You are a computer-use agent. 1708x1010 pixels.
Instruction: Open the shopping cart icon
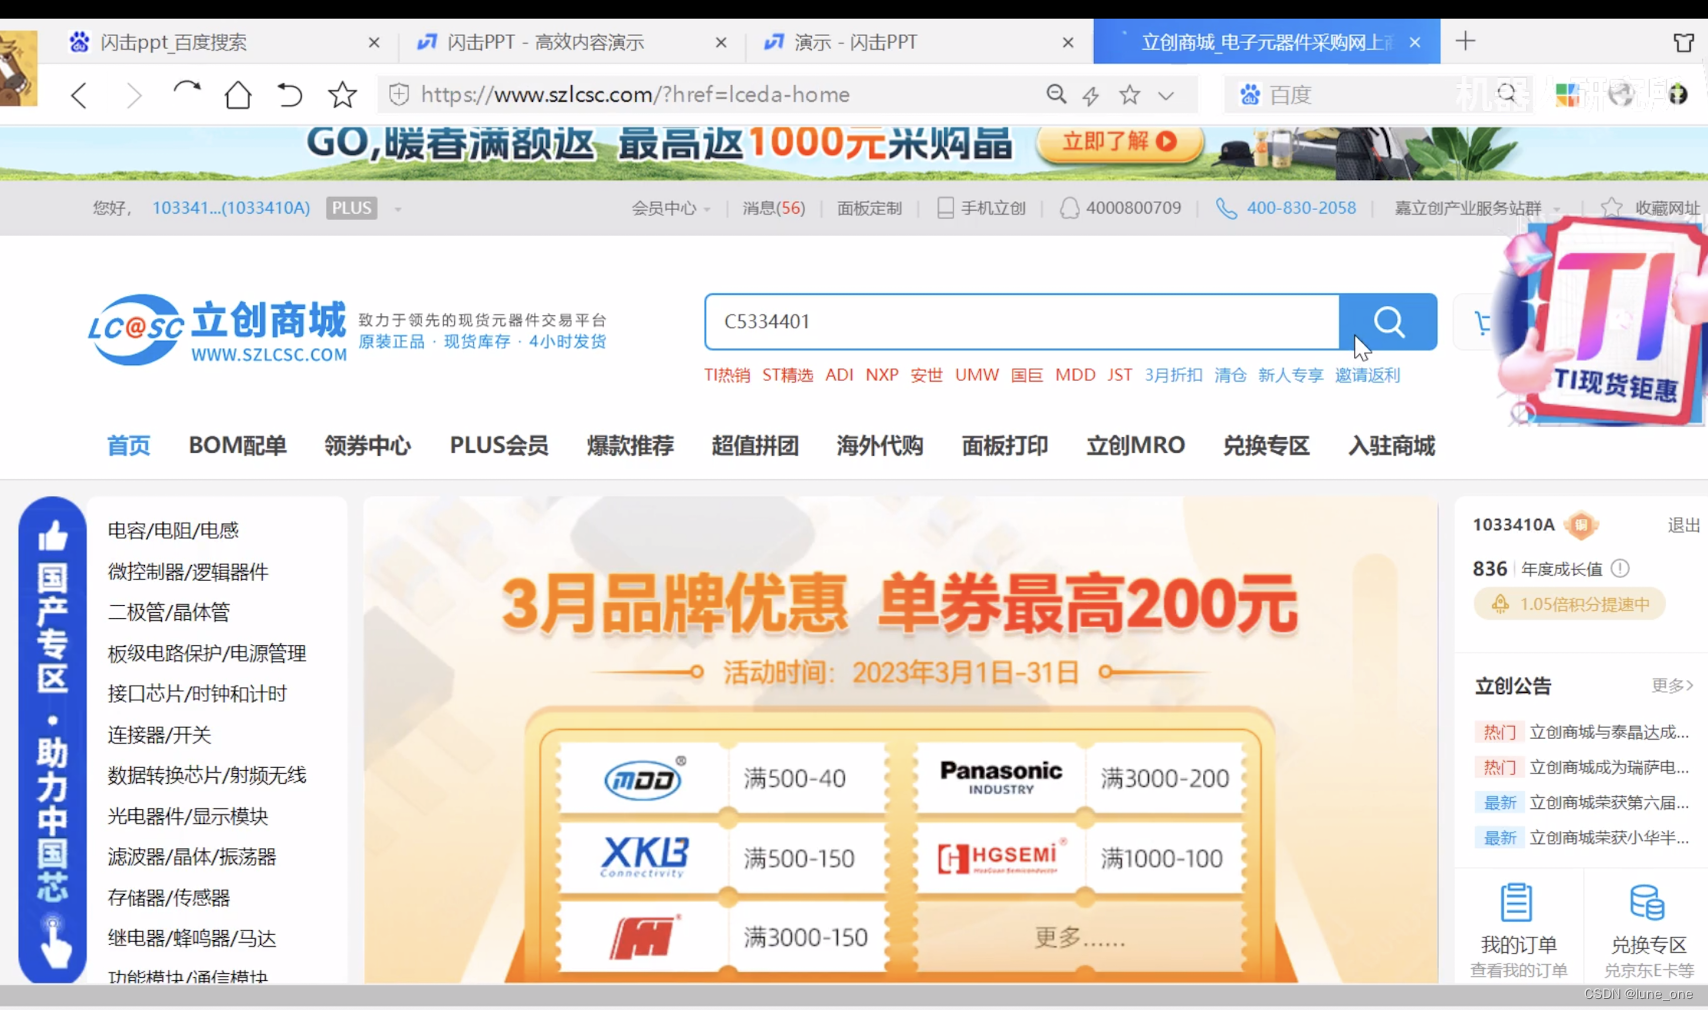coord(1483,322)
